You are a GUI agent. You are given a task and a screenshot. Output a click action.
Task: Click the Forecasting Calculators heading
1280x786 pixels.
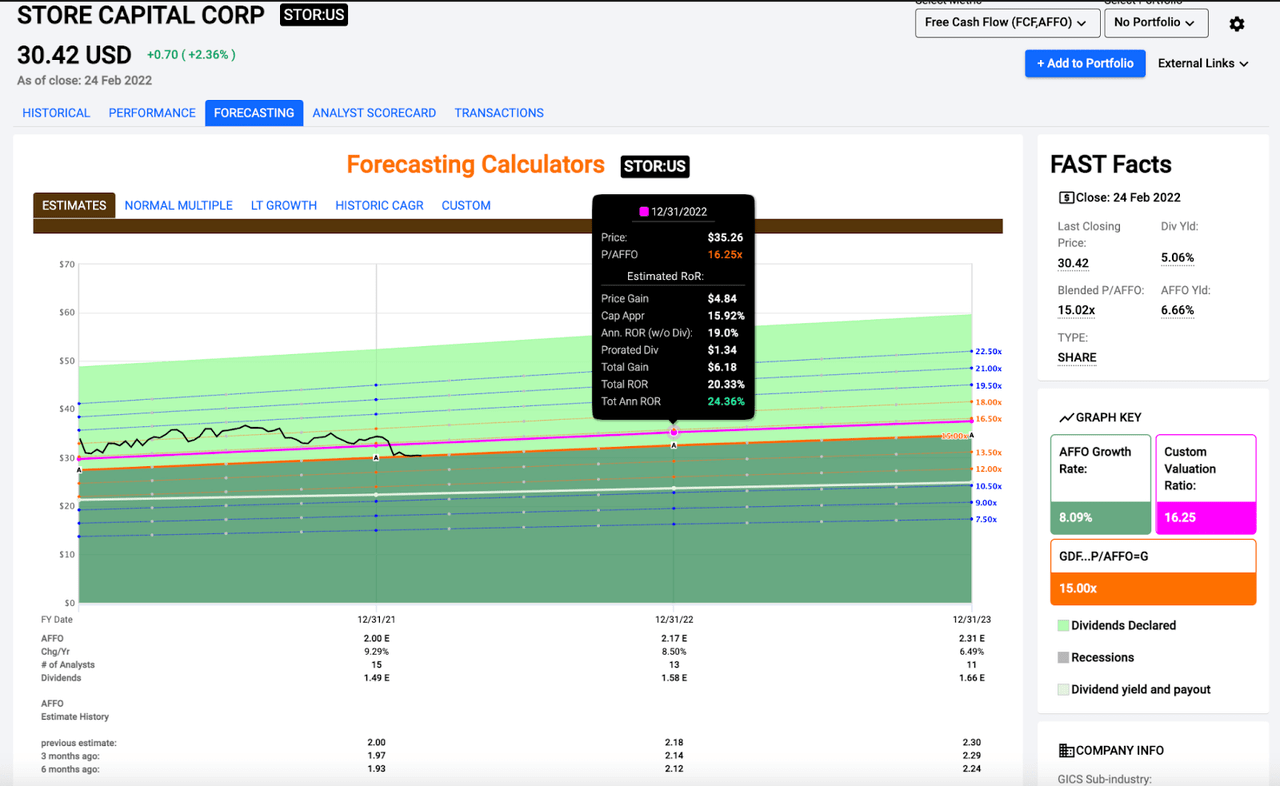click(476, 165)
